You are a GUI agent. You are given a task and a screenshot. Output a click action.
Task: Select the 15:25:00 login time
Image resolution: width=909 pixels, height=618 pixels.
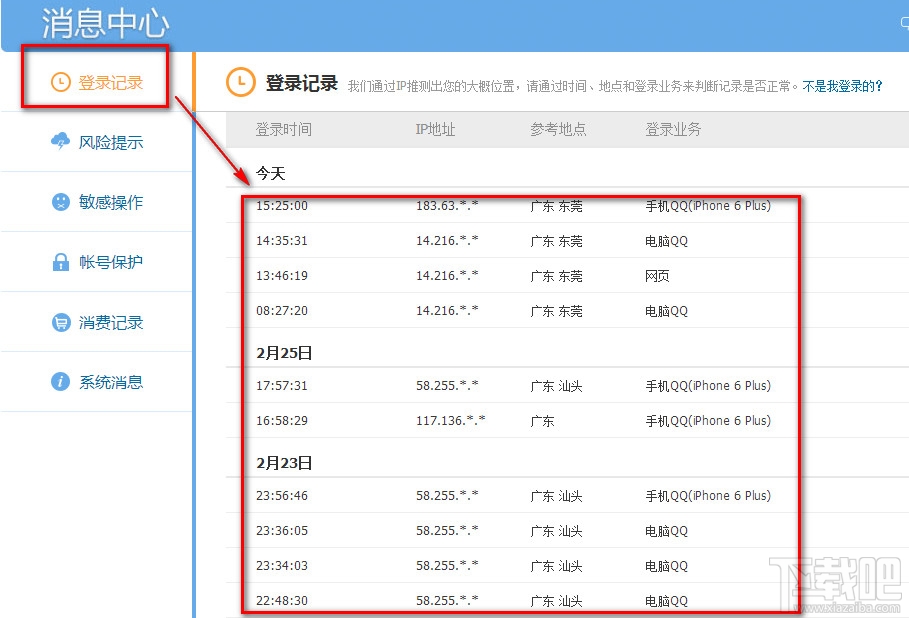coord(282,206)
